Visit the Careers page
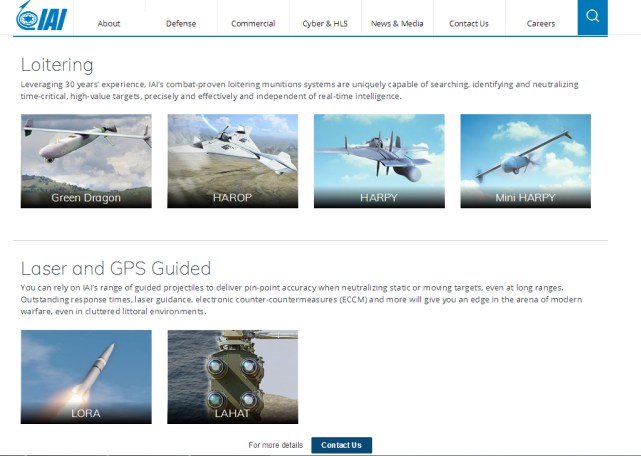 [x=541, y=23]
